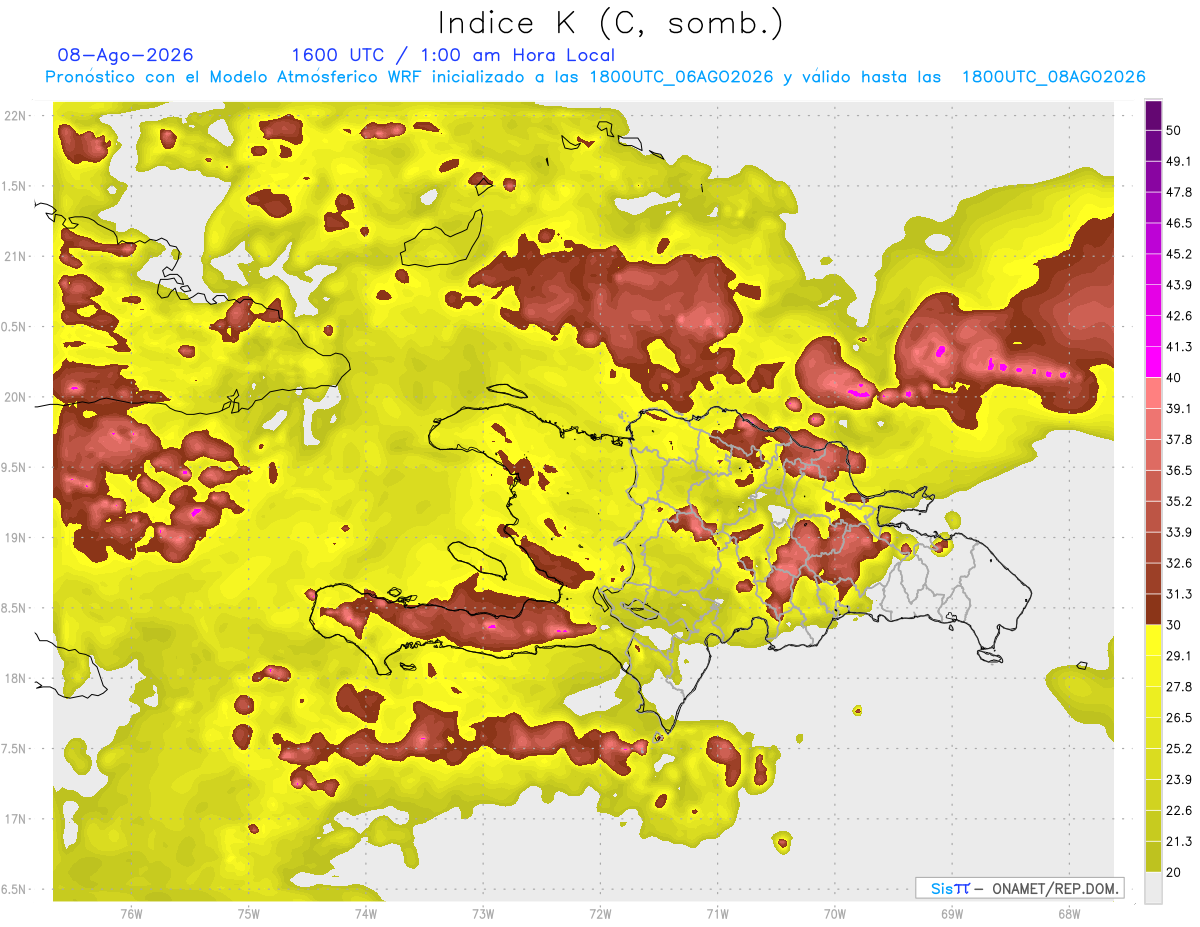Pick the bright yellow swatch between 29.1 and 30
1200x927 pixels.
point(1153,640)
